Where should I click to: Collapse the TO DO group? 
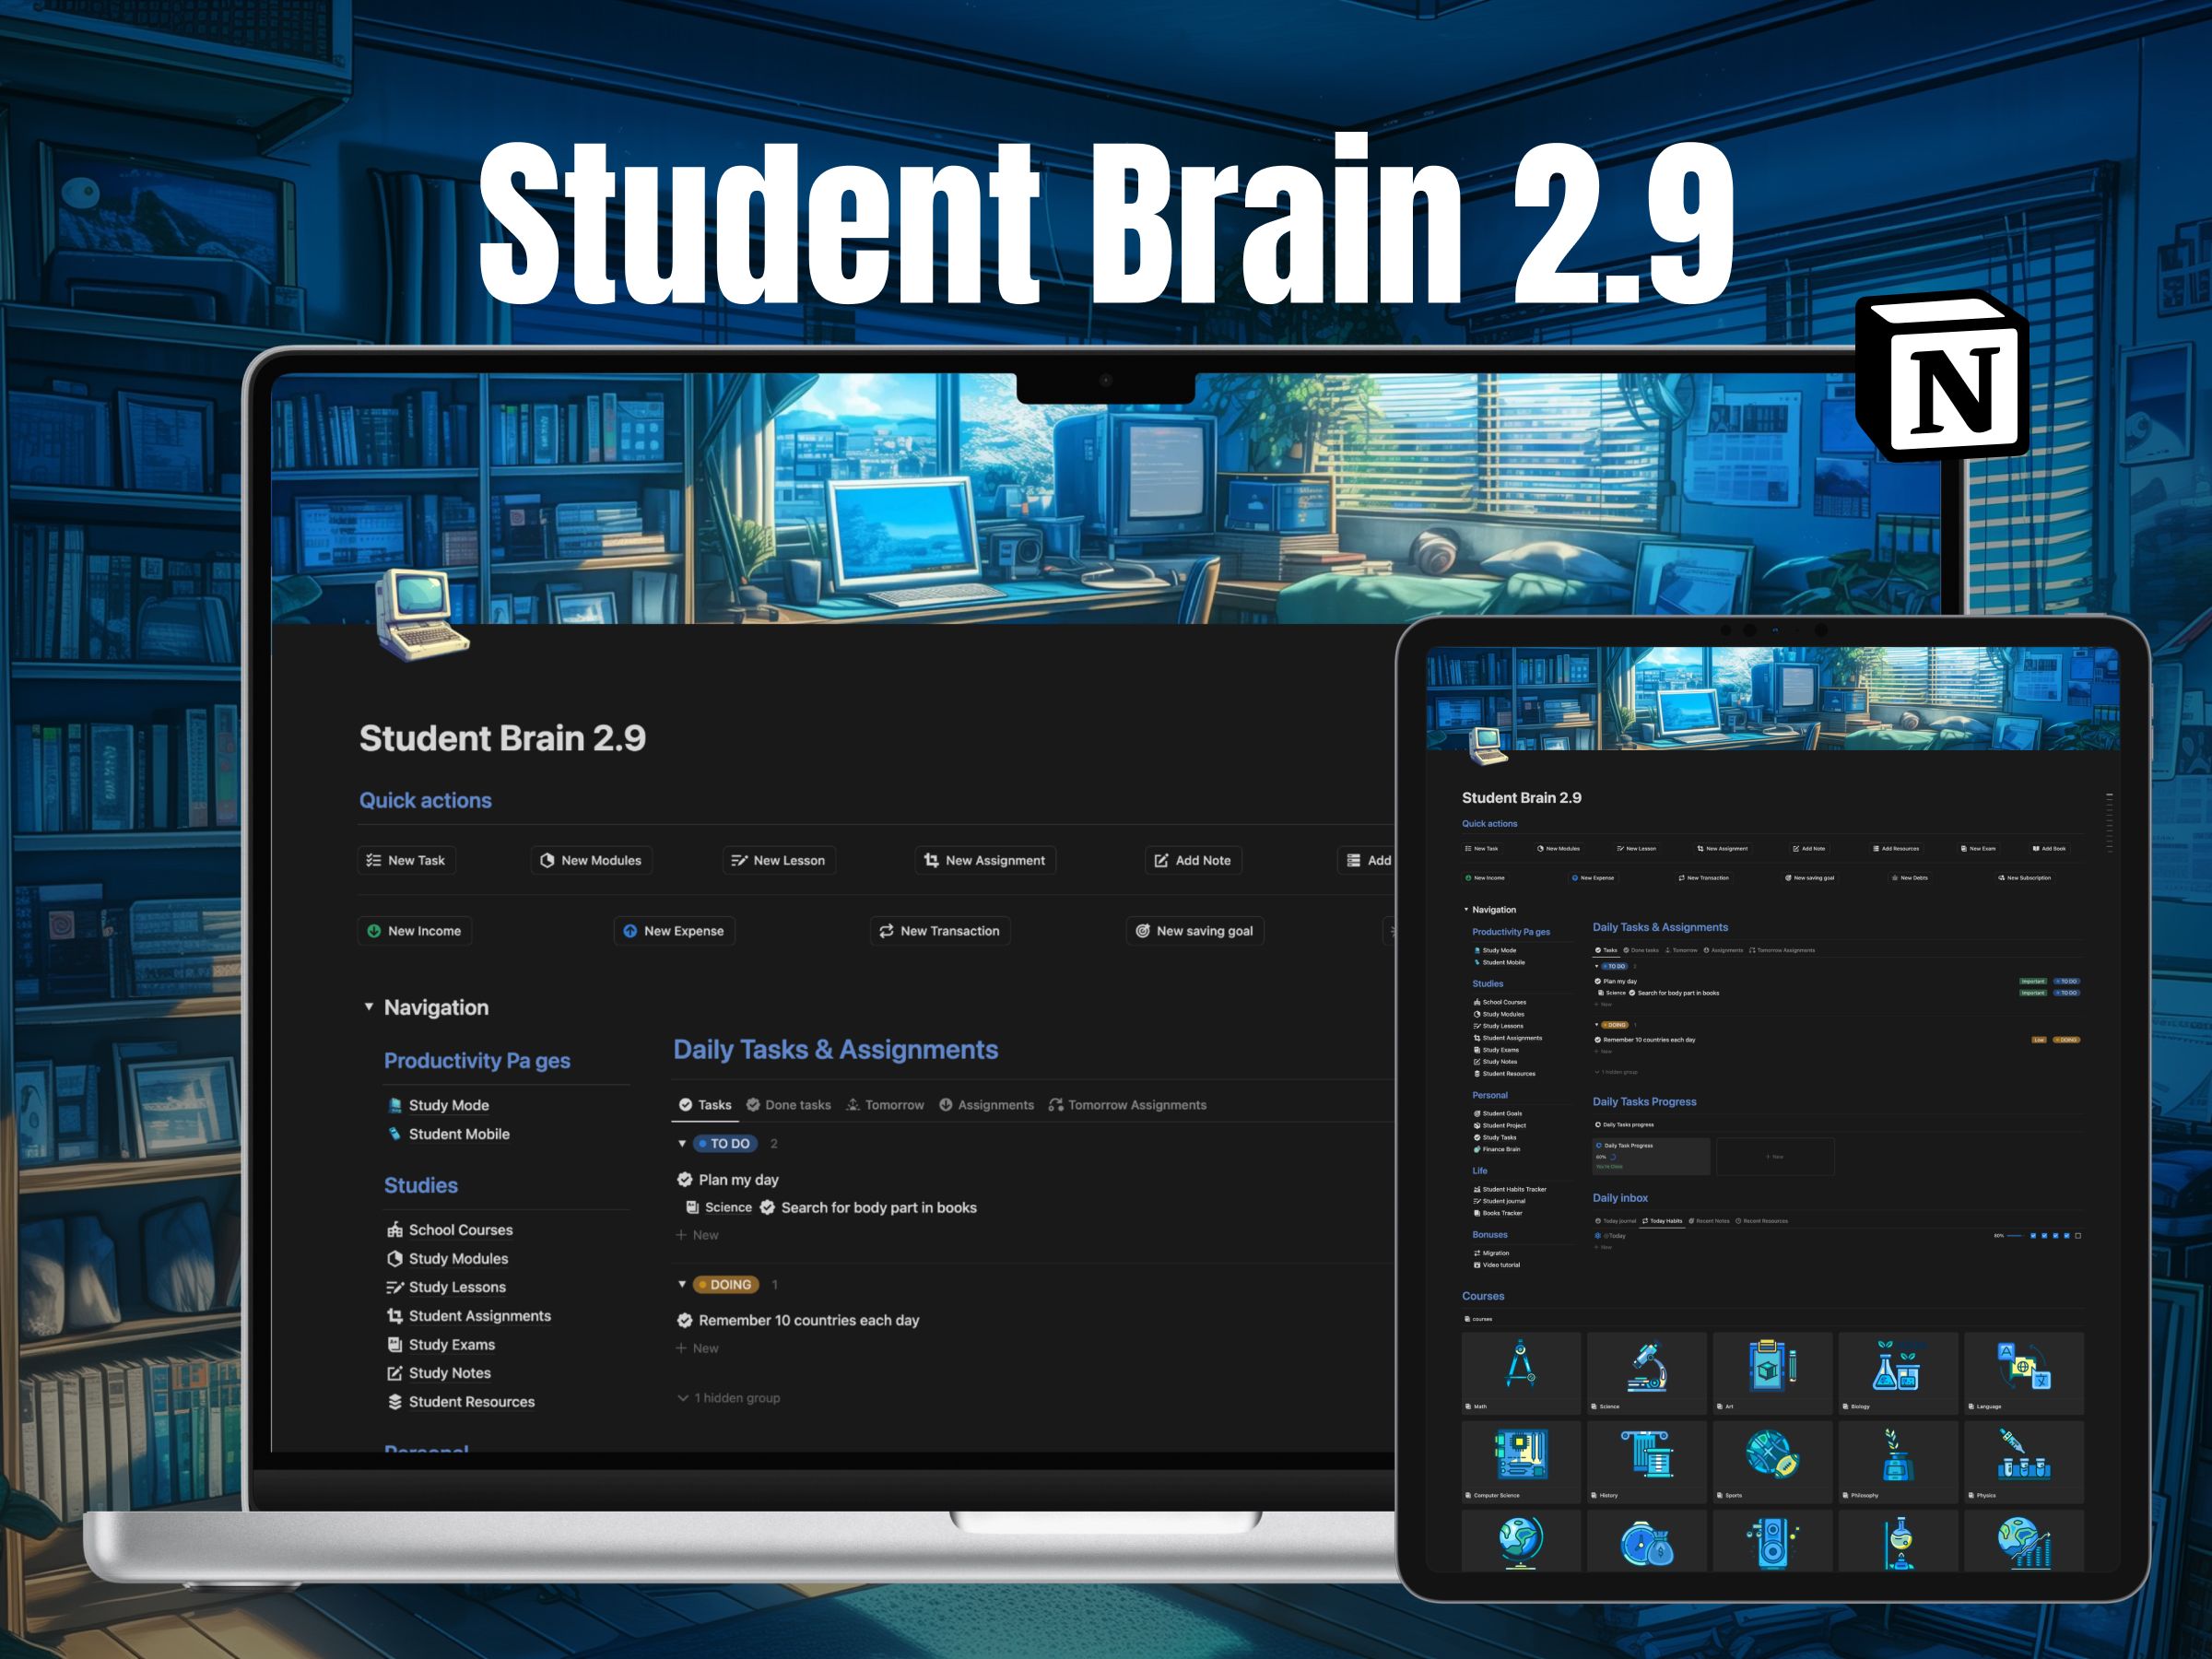pos(682,1143)
